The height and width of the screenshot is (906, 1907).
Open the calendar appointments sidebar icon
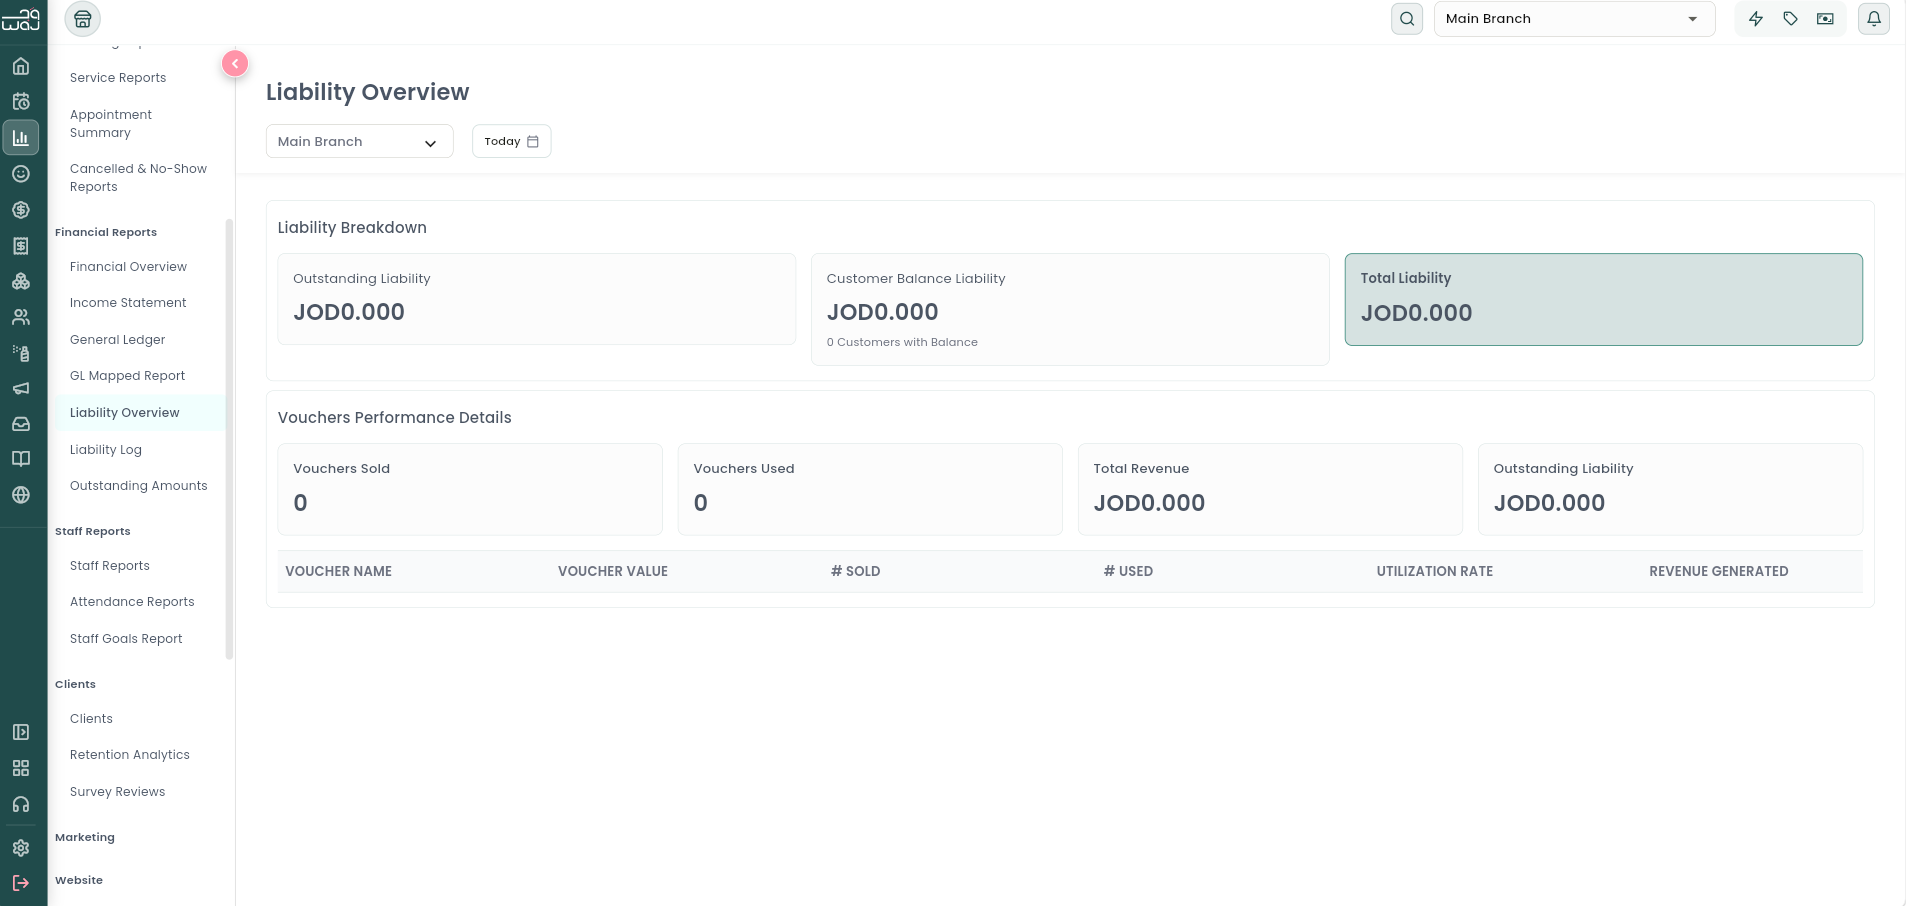coord(21,102)
